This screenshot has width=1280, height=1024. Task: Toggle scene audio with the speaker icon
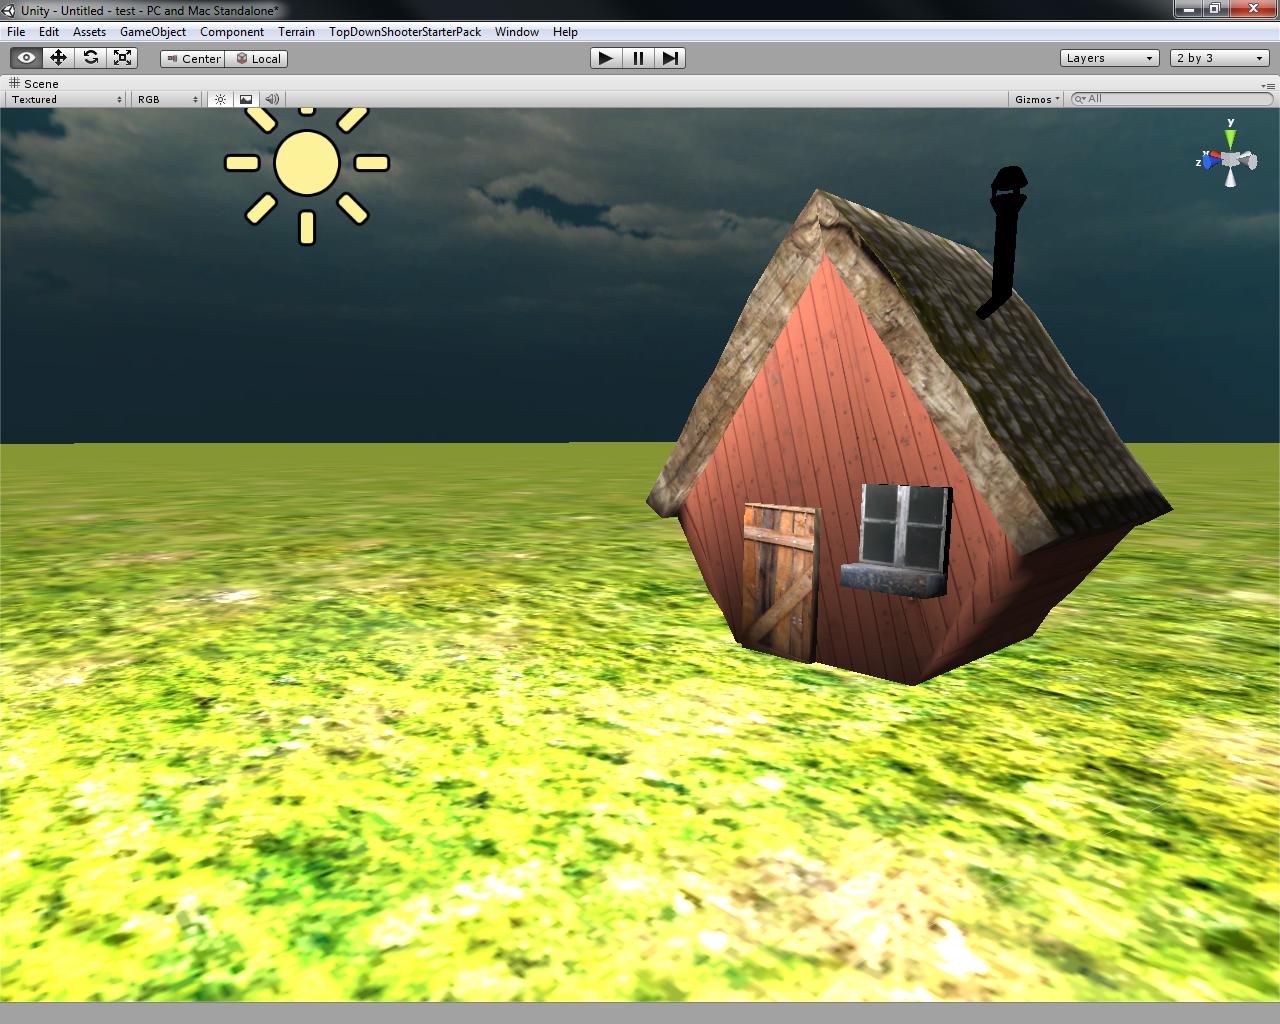click(271, 99)
